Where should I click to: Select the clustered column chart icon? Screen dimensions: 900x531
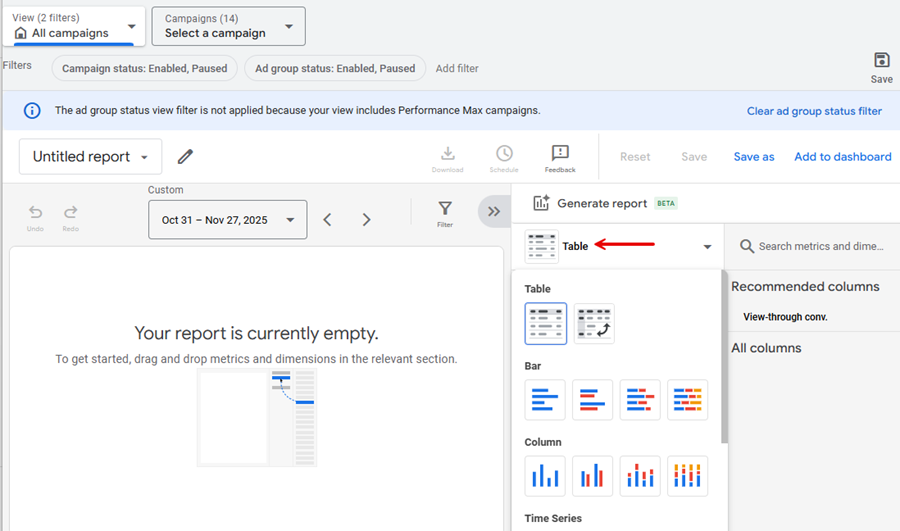coord(592,476)
